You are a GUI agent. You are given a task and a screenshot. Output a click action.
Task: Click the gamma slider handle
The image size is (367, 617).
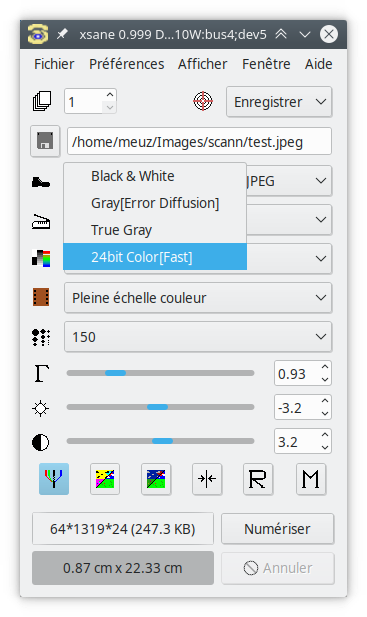click(x=116, y=373)
